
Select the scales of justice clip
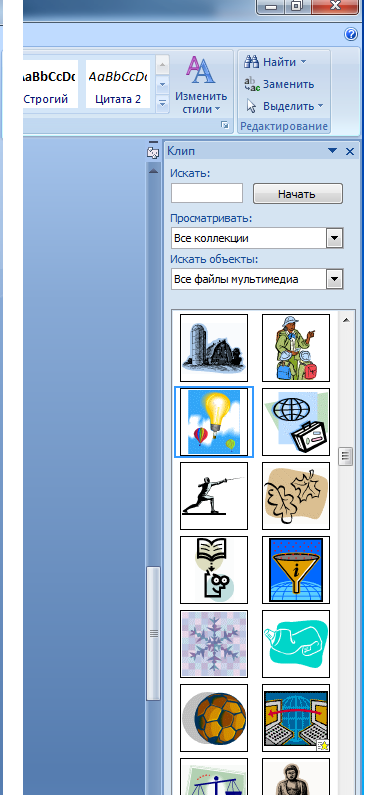[214, 777]
